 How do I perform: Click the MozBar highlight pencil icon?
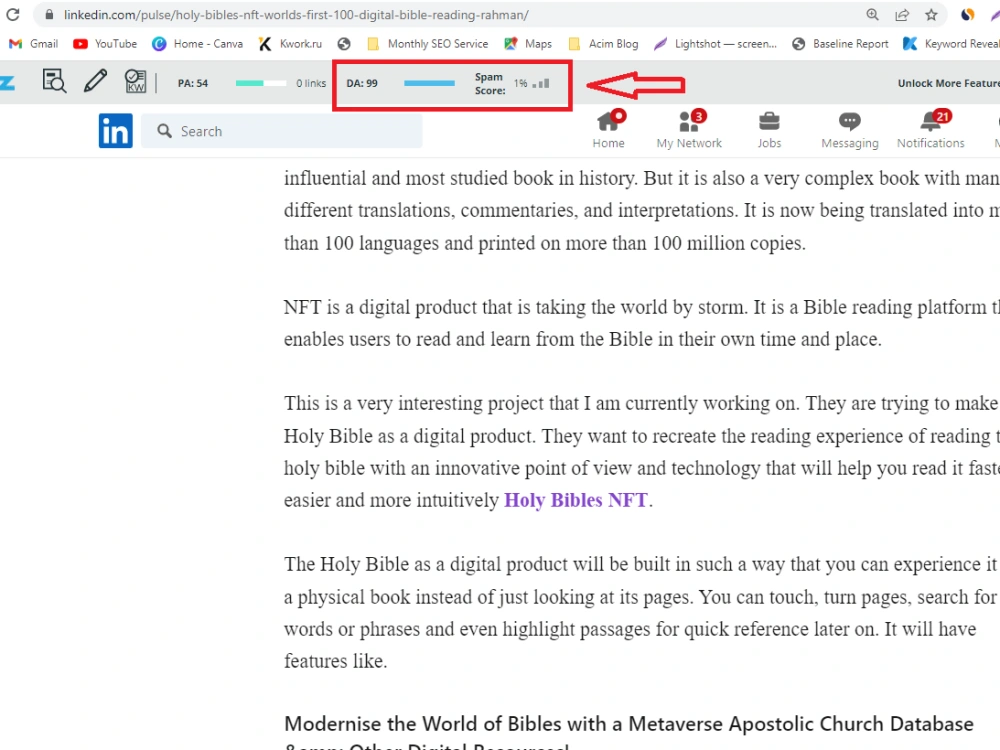(96, 81)
